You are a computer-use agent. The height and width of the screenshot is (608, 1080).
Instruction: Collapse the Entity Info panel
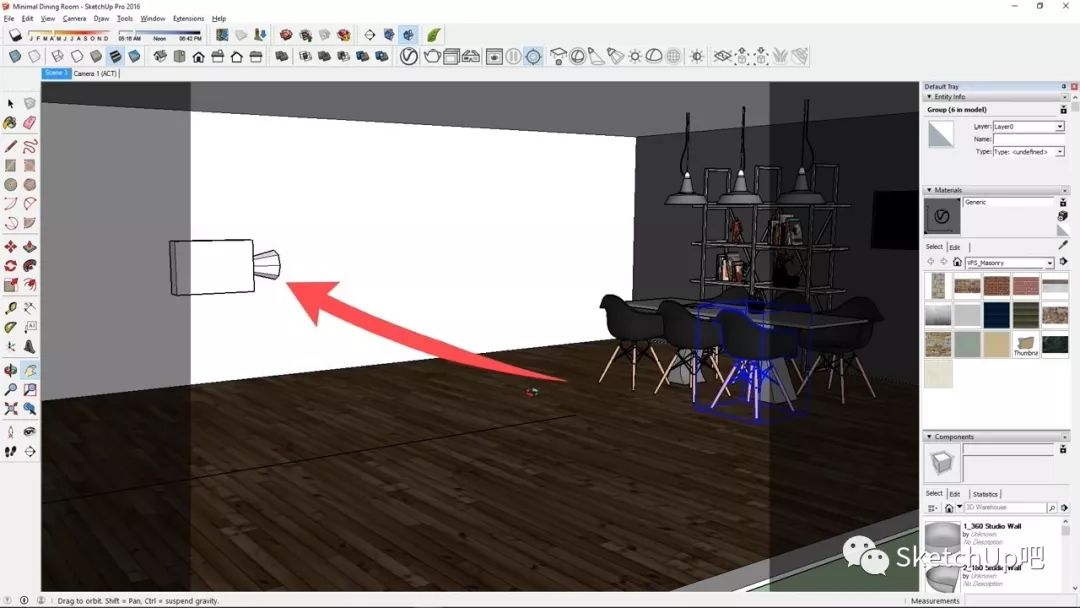pos(930,97)
